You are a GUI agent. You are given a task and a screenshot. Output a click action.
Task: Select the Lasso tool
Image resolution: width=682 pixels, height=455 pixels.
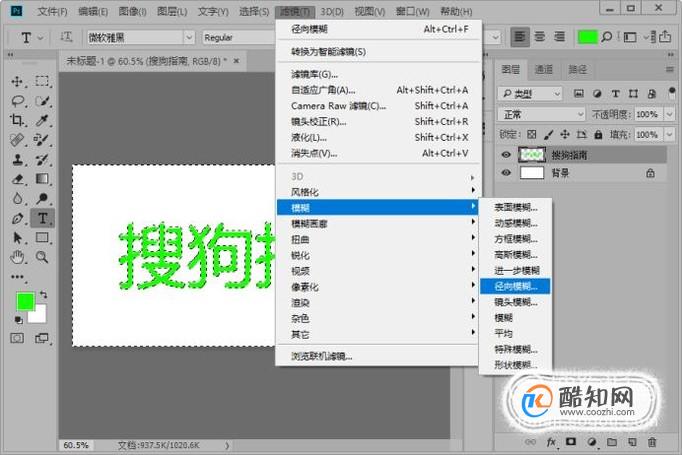(17, 101)
